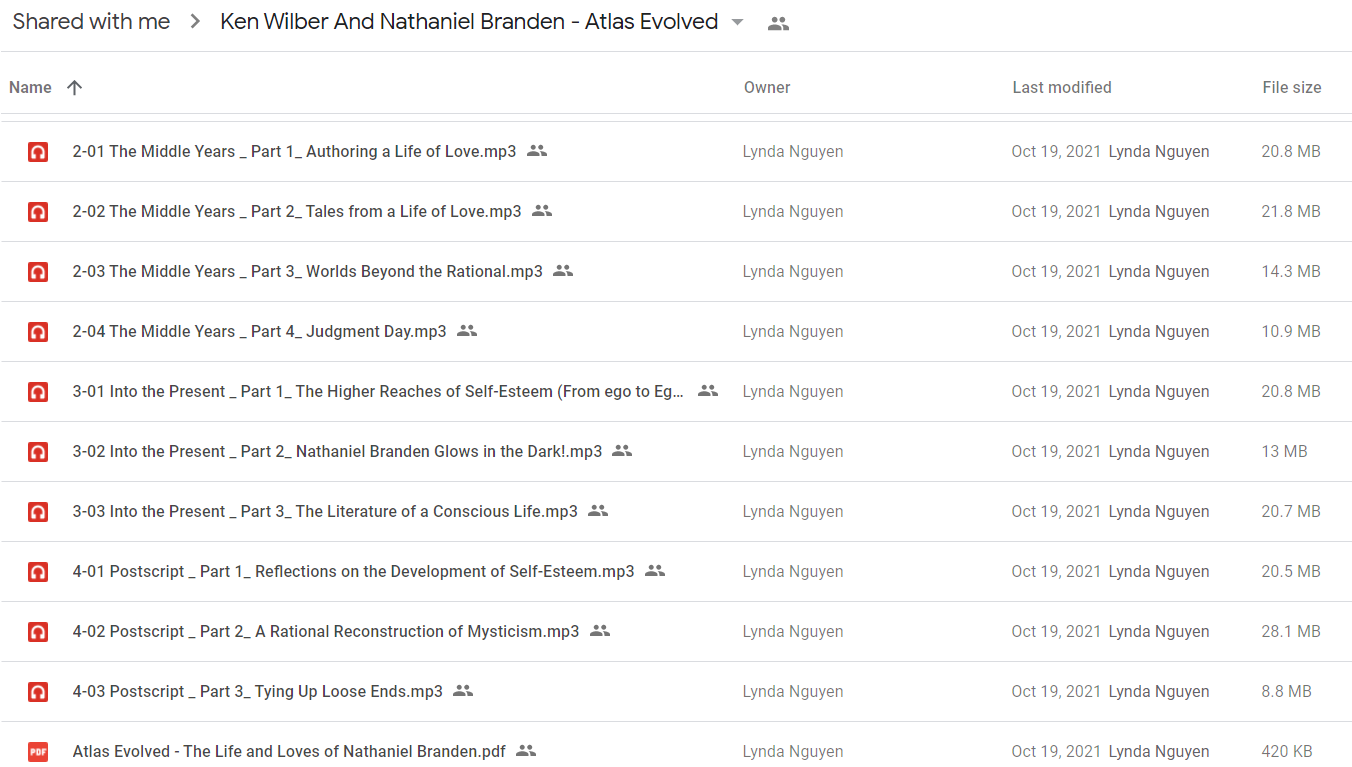Open folder dropdown arrow next to Atlas Evolved title
Screen dimensions: 1352x767
click(x=737, y=23)
